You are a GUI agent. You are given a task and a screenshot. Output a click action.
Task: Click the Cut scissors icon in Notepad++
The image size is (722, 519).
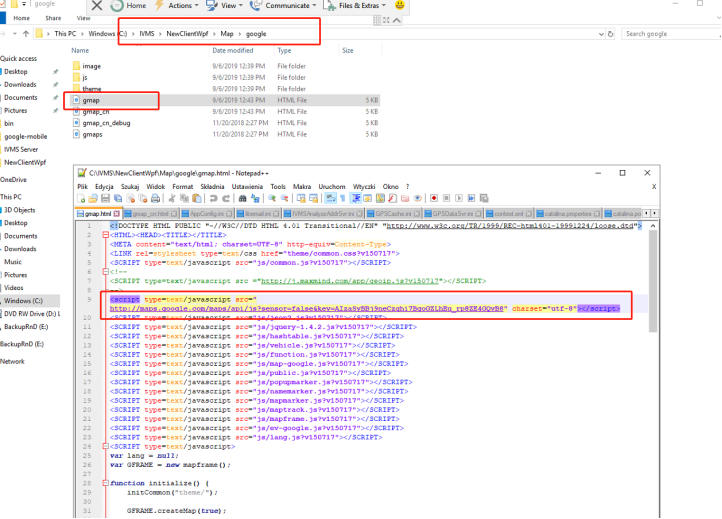pos(172,198)
